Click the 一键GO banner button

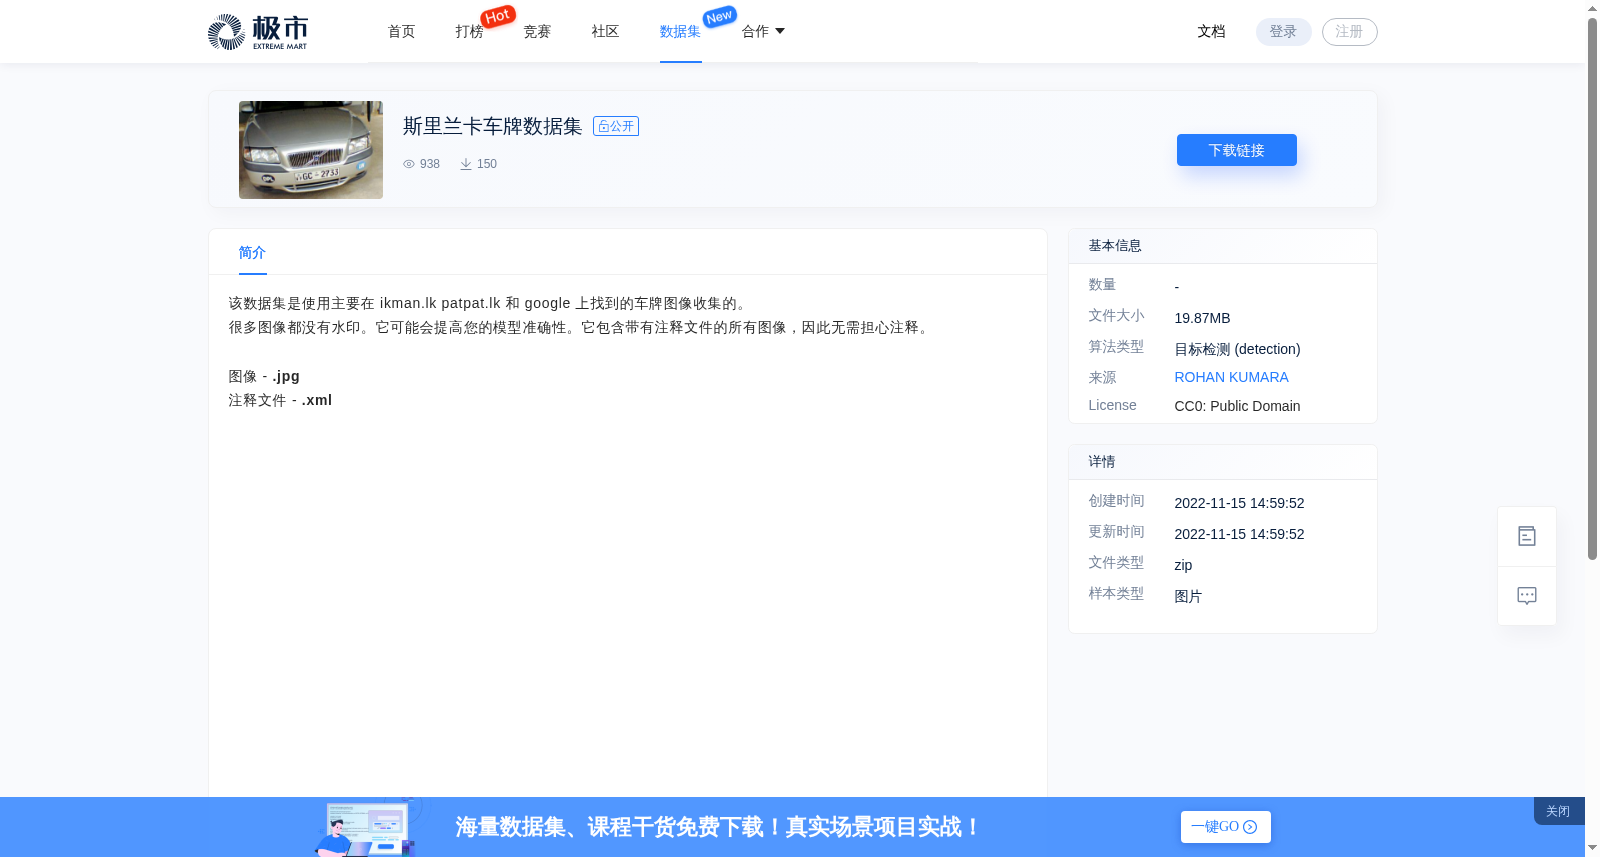pyautogui.click(x=1226, y=827)
